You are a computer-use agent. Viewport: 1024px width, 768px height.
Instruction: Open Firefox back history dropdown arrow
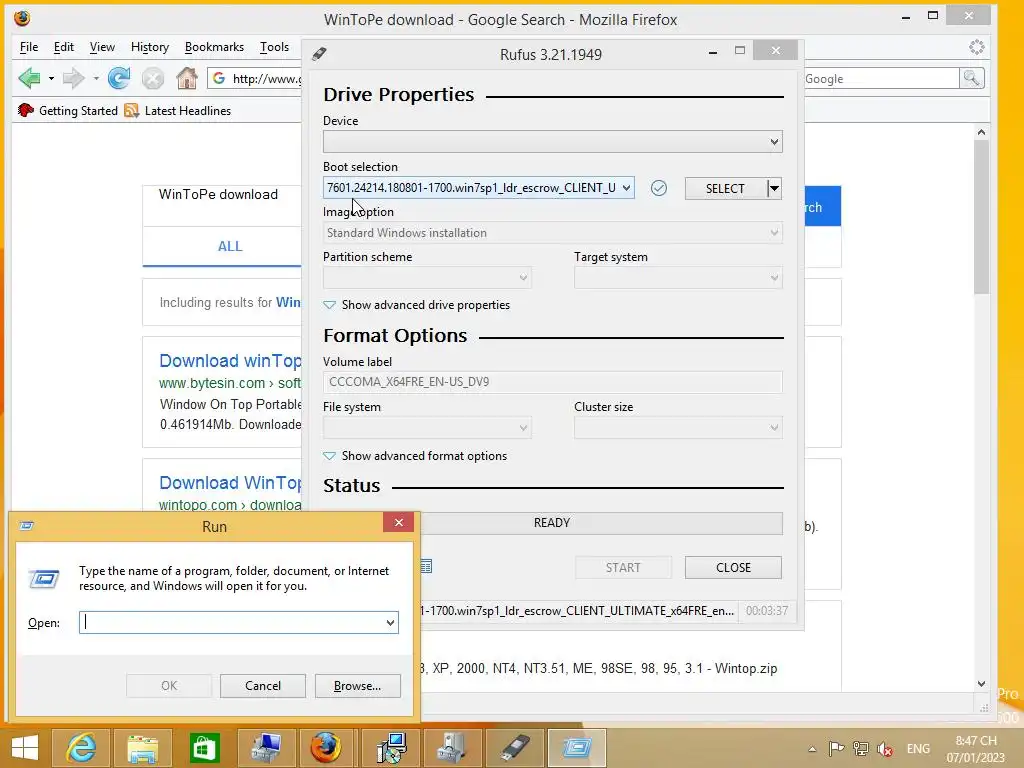[51, 78]
